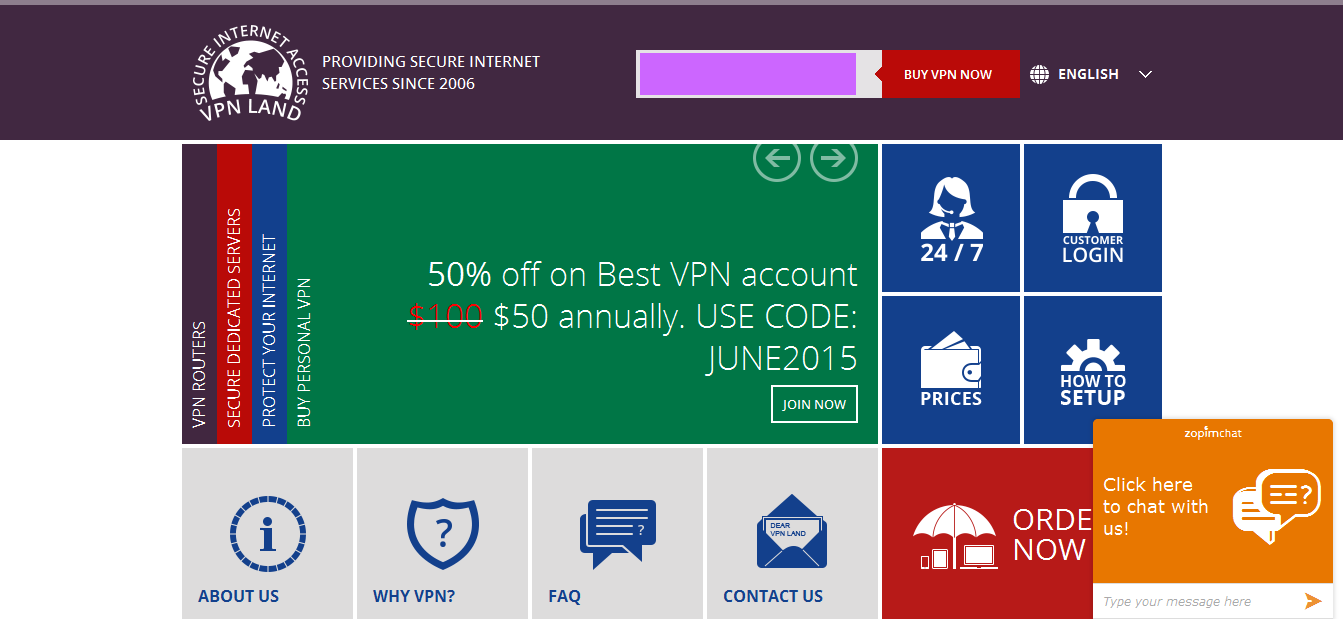The image size is (1343, 619).
Task: Open Prices wallet tile
Action: pos(951,370)
